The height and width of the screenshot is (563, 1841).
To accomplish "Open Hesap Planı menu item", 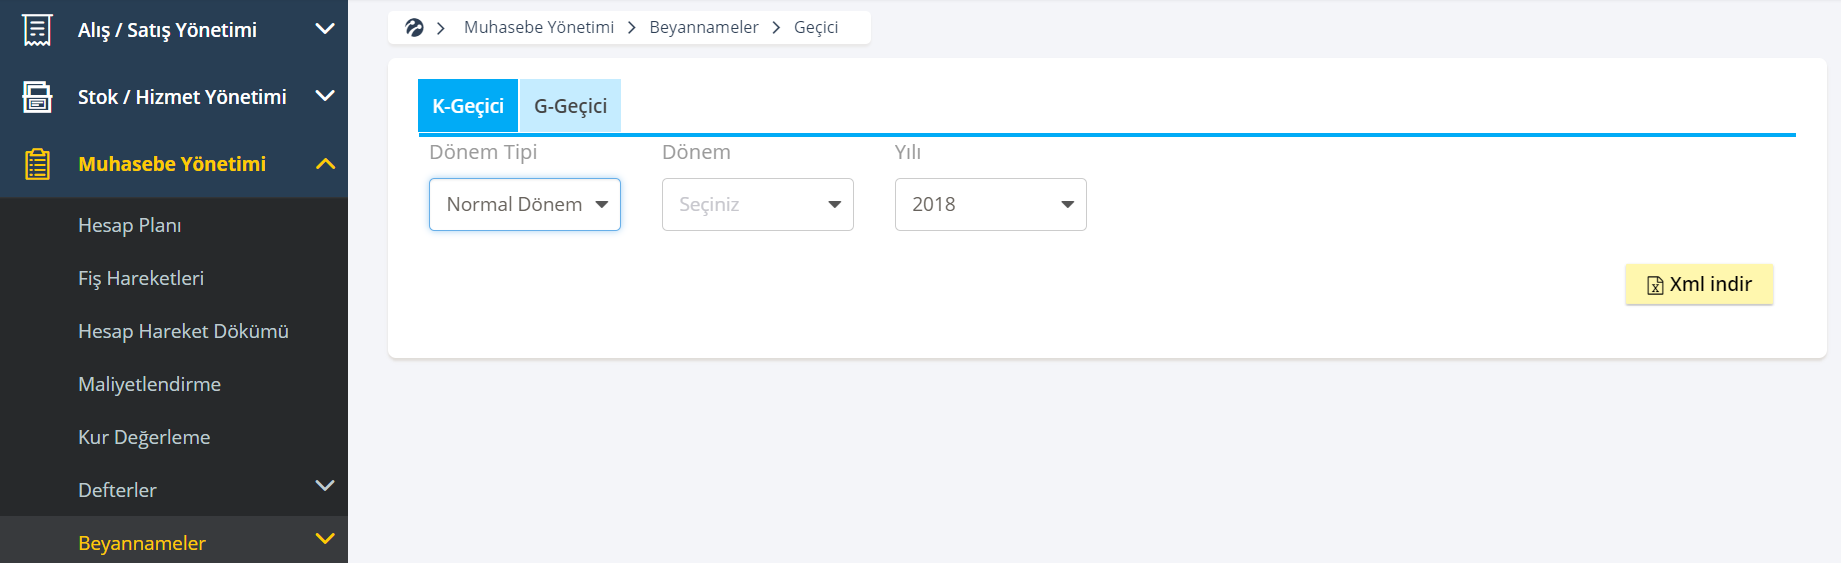I will [x=130, y=225].
